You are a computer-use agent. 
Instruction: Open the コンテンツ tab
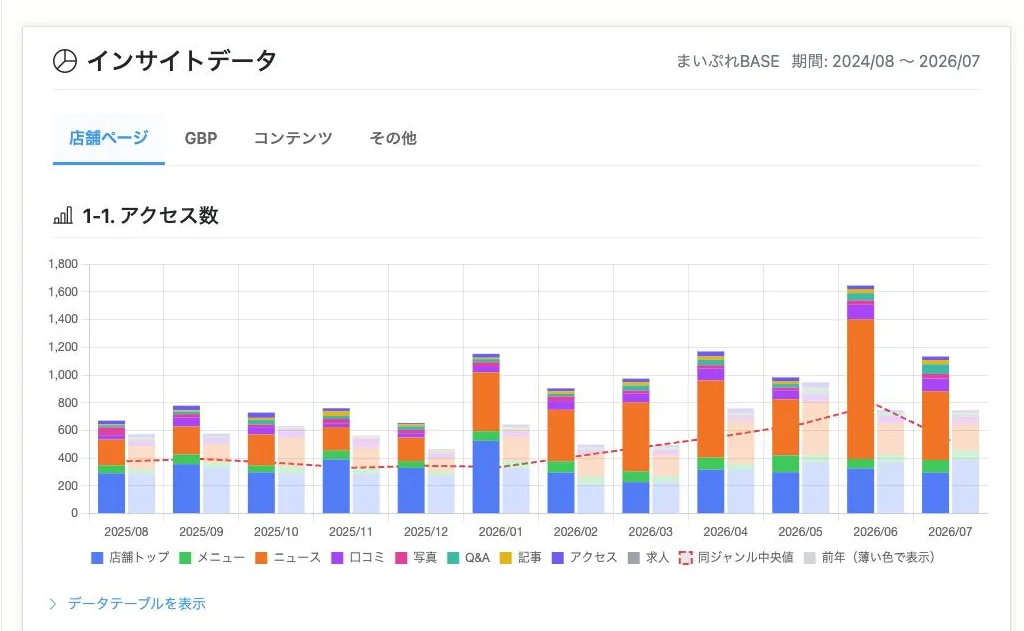point(293,138)
